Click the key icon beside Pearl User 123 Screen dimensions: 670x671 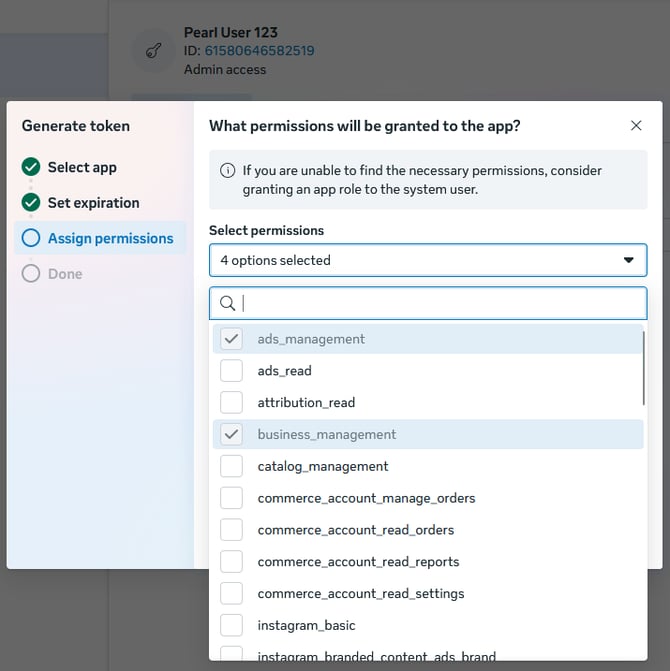tap(154, 51)
